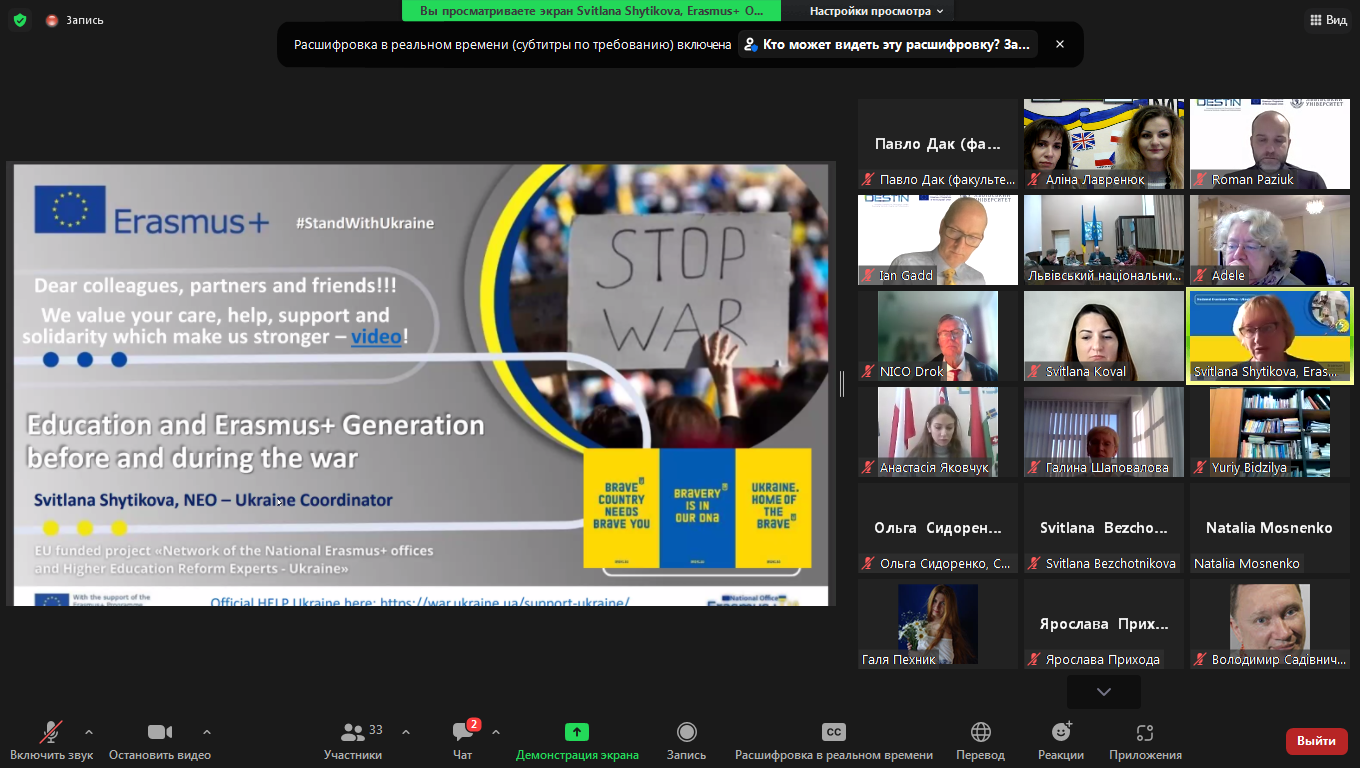Image resolution: width=1360 pixels, height=768 pixels.
Task: Expand the participants options arrow
Action: click(406, 732)
